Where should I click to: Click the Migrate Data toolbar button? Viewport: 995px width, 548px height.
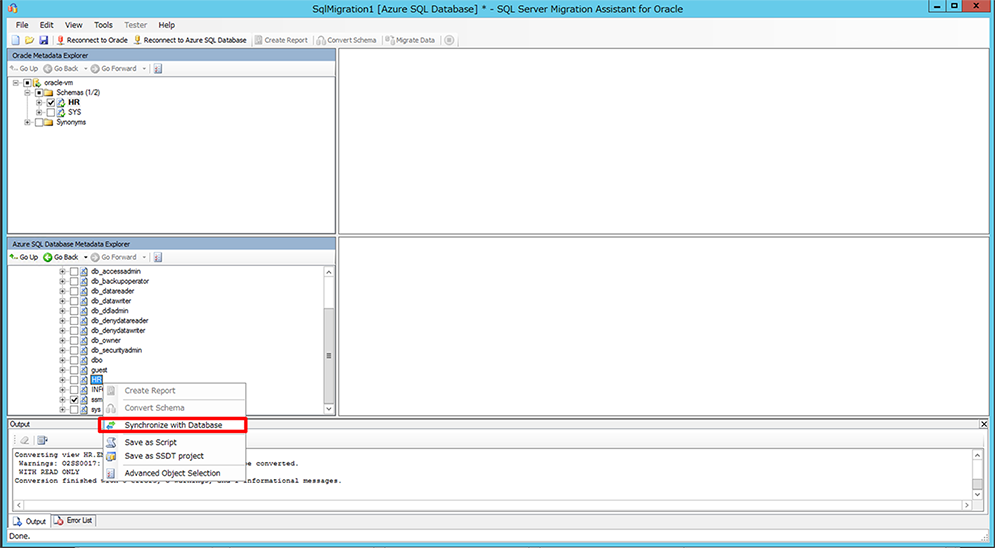coord(411,40)
